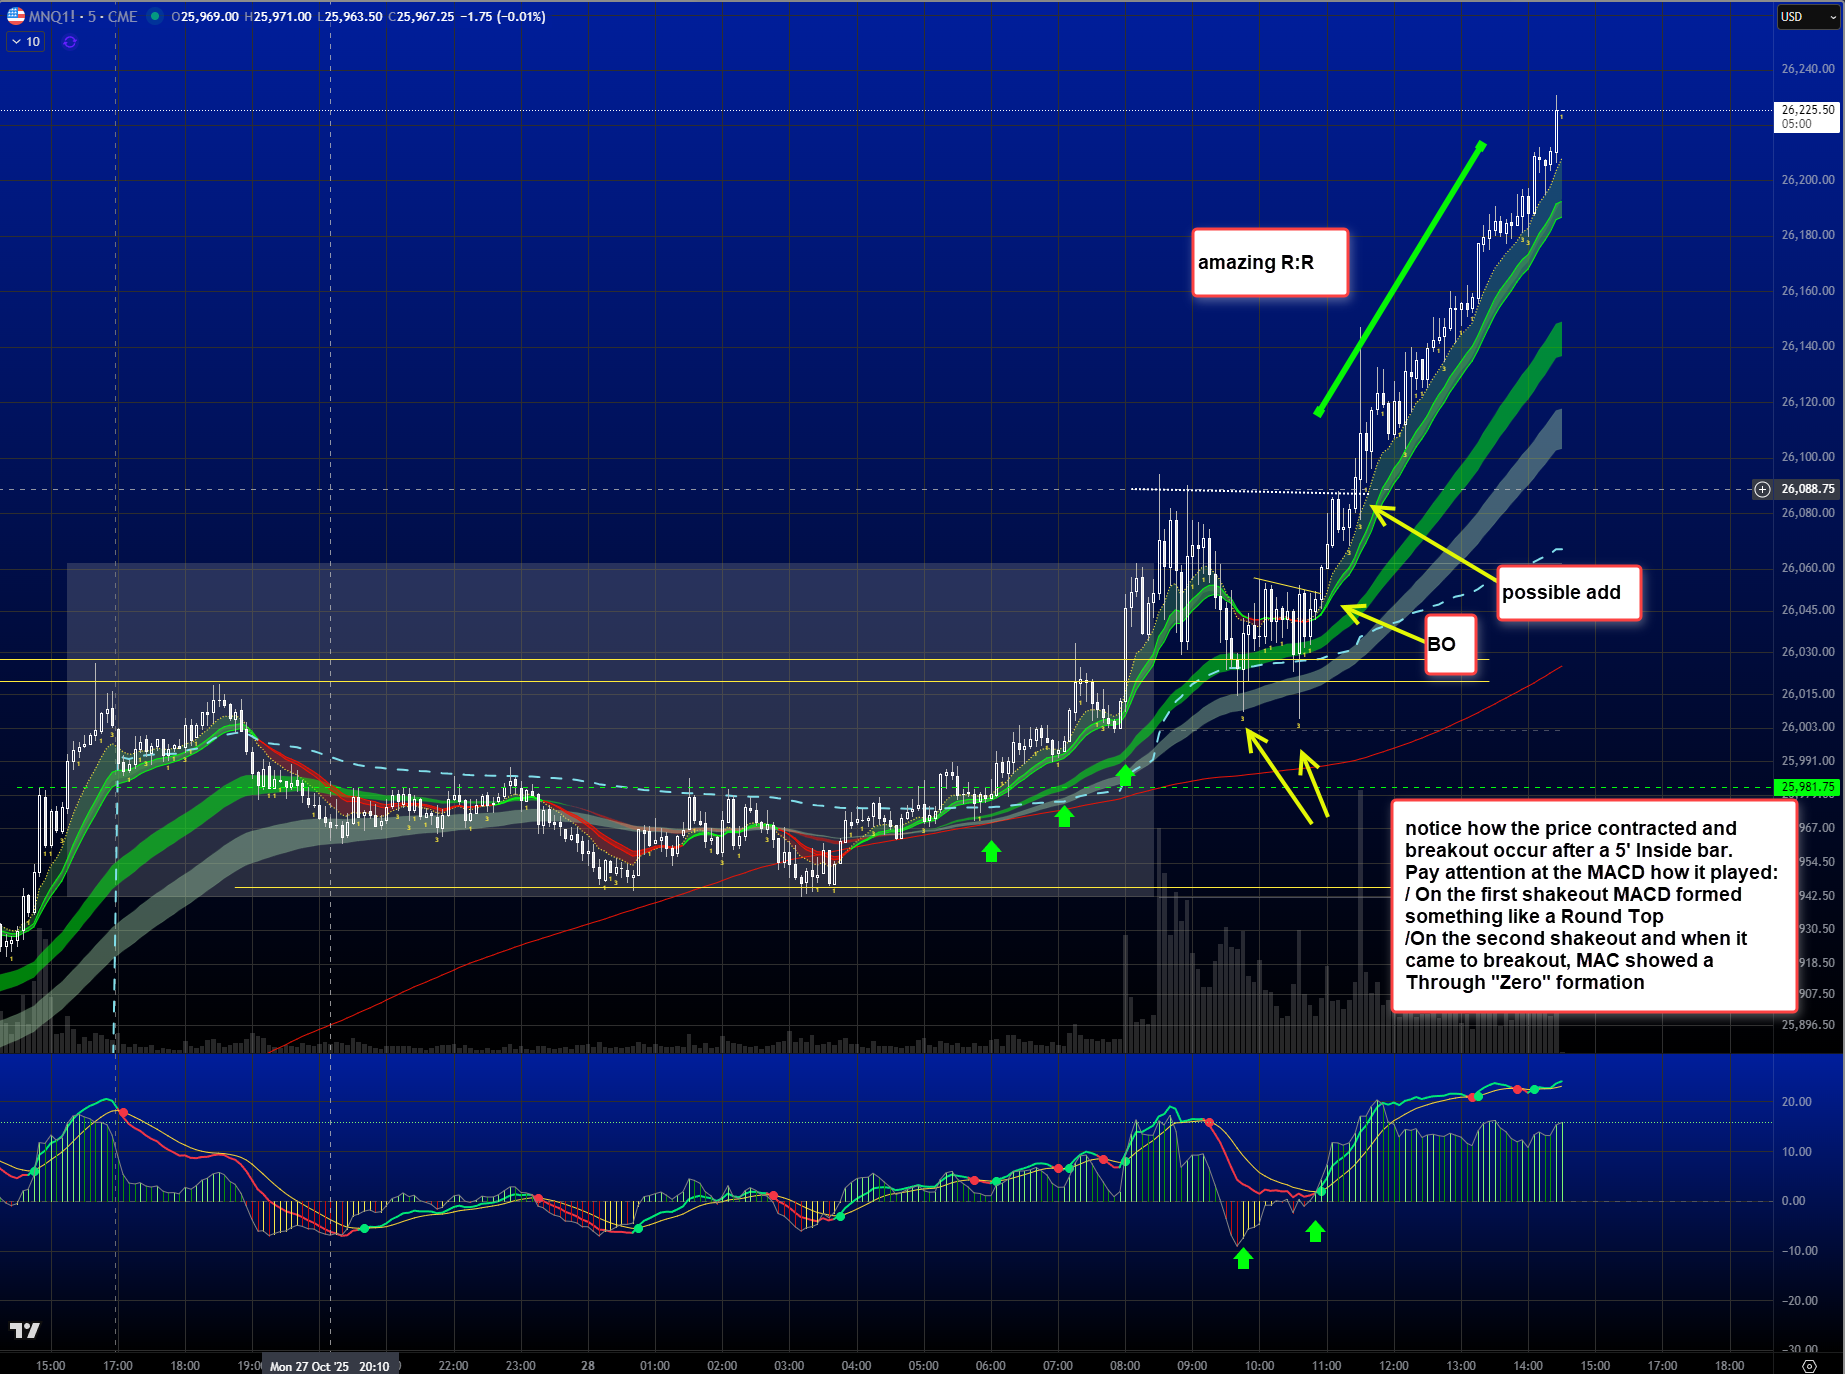Image resolution: width=1845 pixels, height=1374 pixels.
Task: Click the 26,015.00 price scale label
Action: pyautogui.click(x=1808, y=694)
